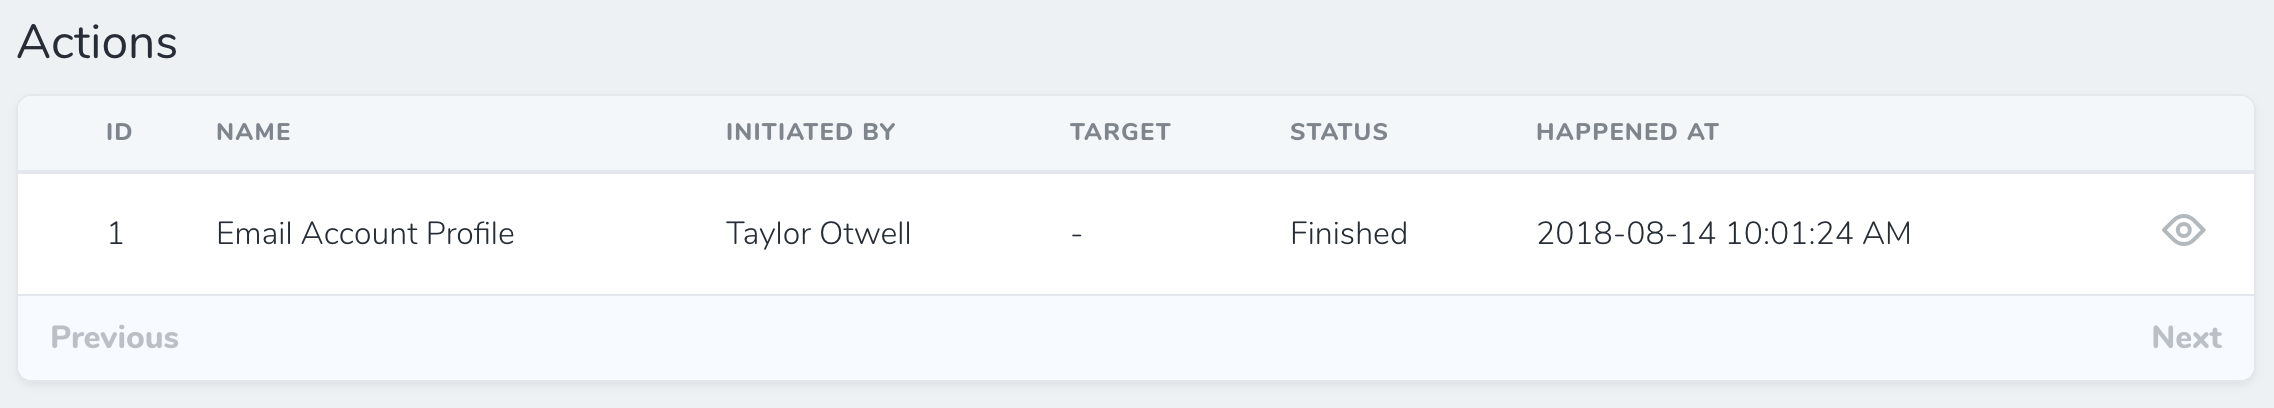Click the INITIATED BY column header
Screen dimensions: 2274x408
point(810,132)
